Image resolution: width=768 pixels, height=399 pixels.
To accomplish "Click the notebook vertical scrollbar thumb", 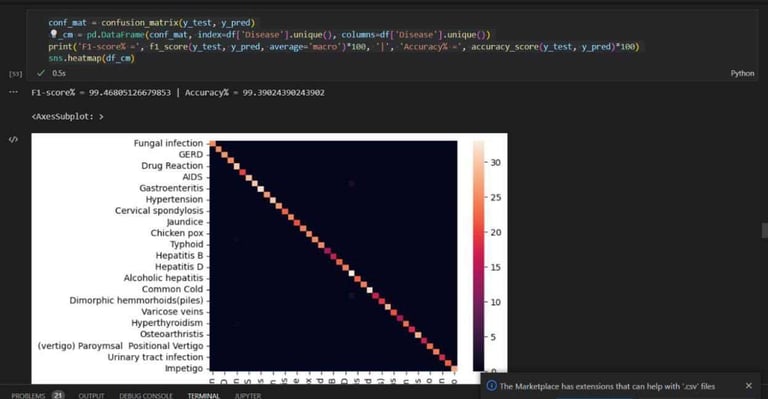I will click(x=765, y=230).
